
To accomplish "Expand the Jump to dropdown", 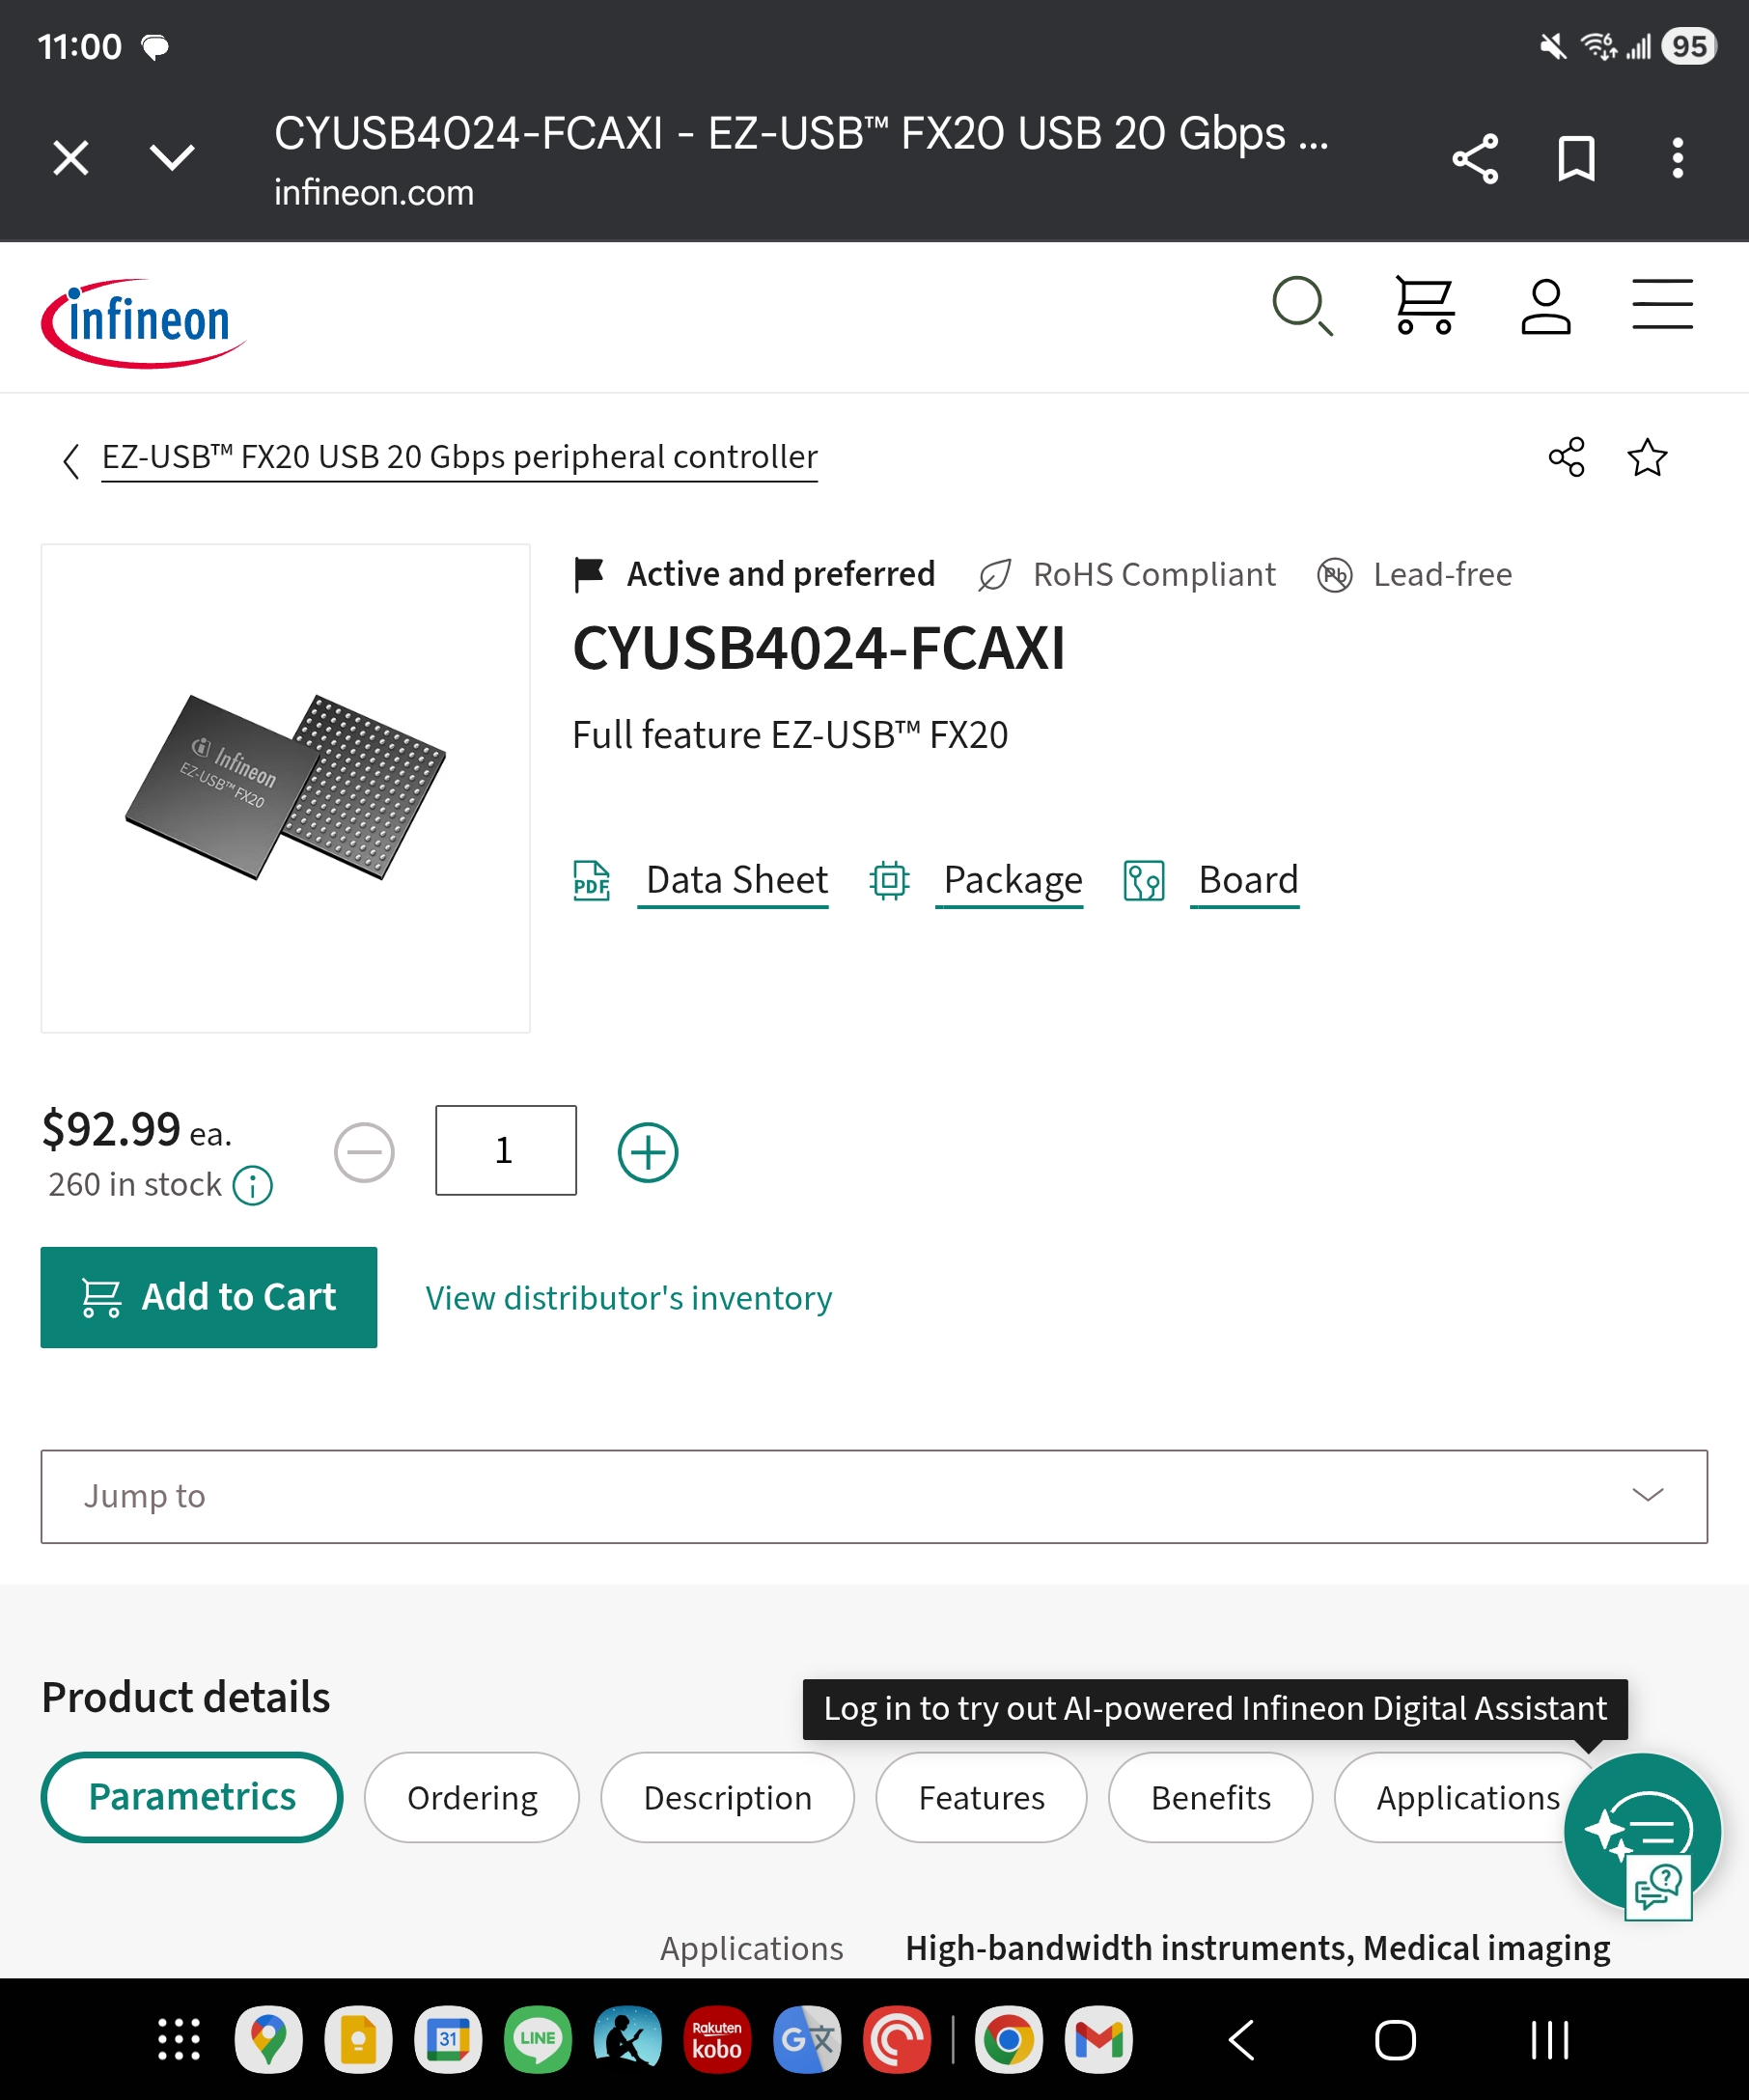I will (x=874, y=1497).
